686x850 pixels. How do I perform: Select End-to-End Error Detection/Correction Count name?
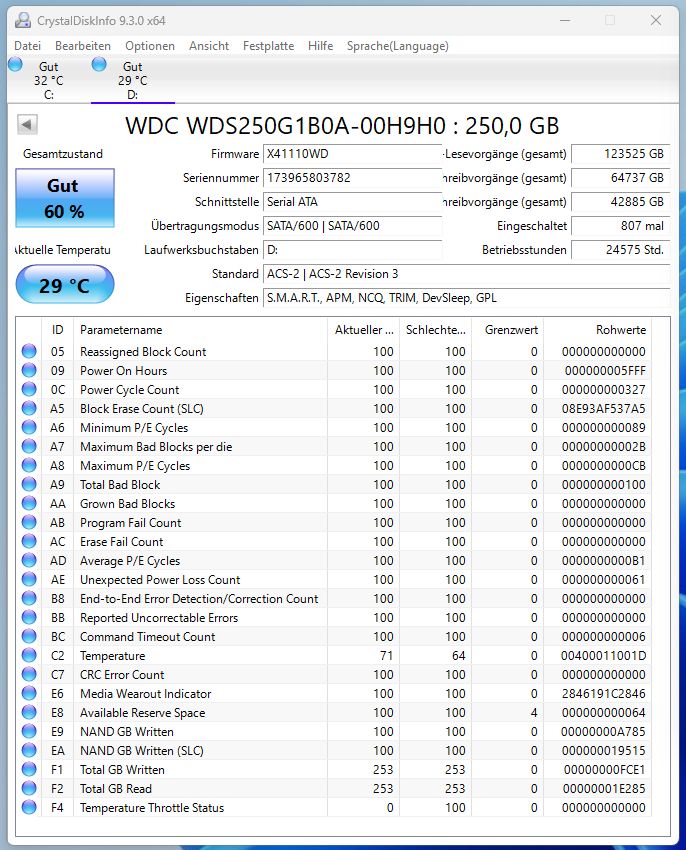[199, 598]
